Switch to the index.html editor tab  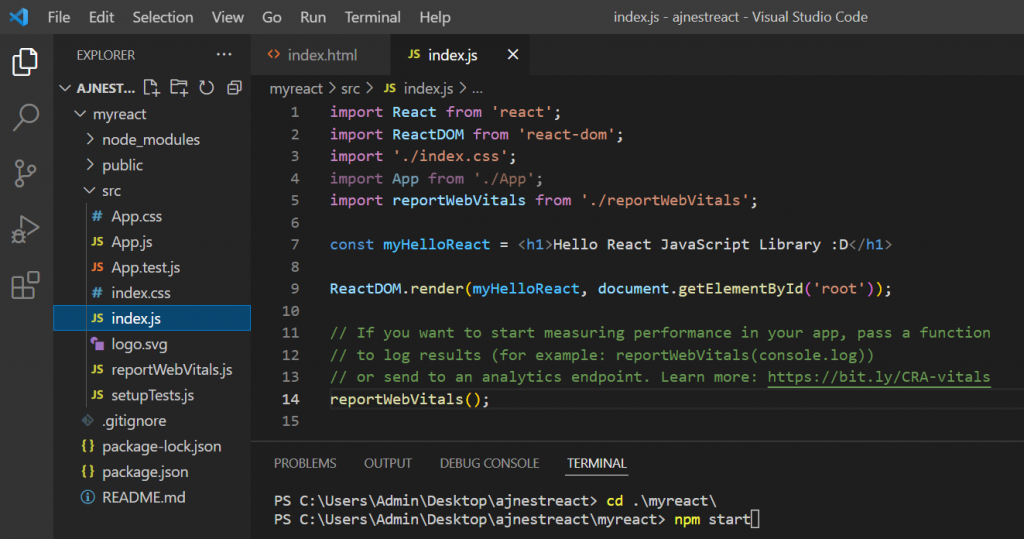tap(321, 55)
